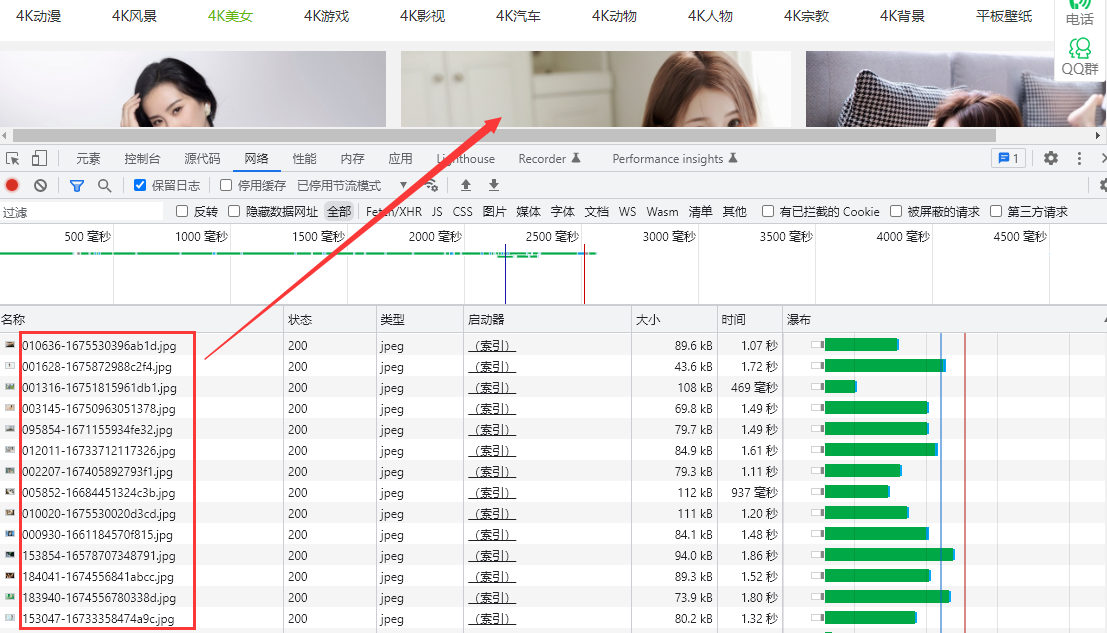The image size is (1107, 633).
Task: Focus the 过滤 filter input field
Action: 82,212
